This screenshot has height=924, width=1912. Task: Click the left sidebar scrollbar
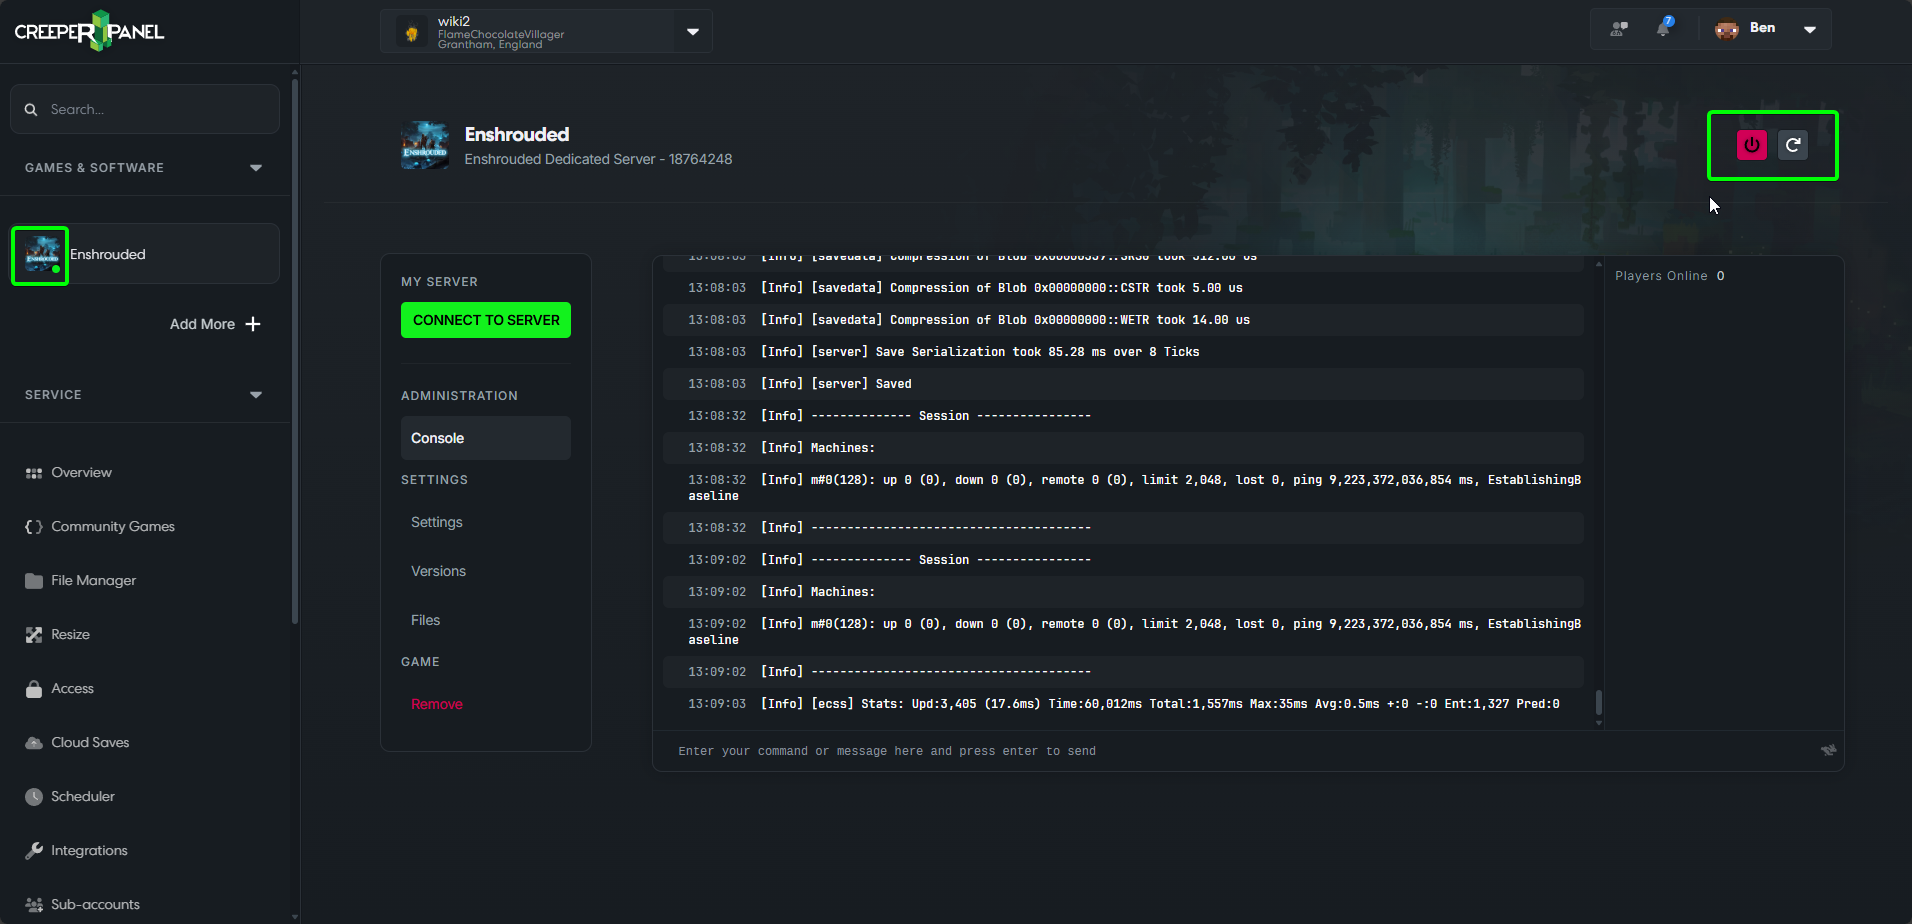[x=294, y=350]
